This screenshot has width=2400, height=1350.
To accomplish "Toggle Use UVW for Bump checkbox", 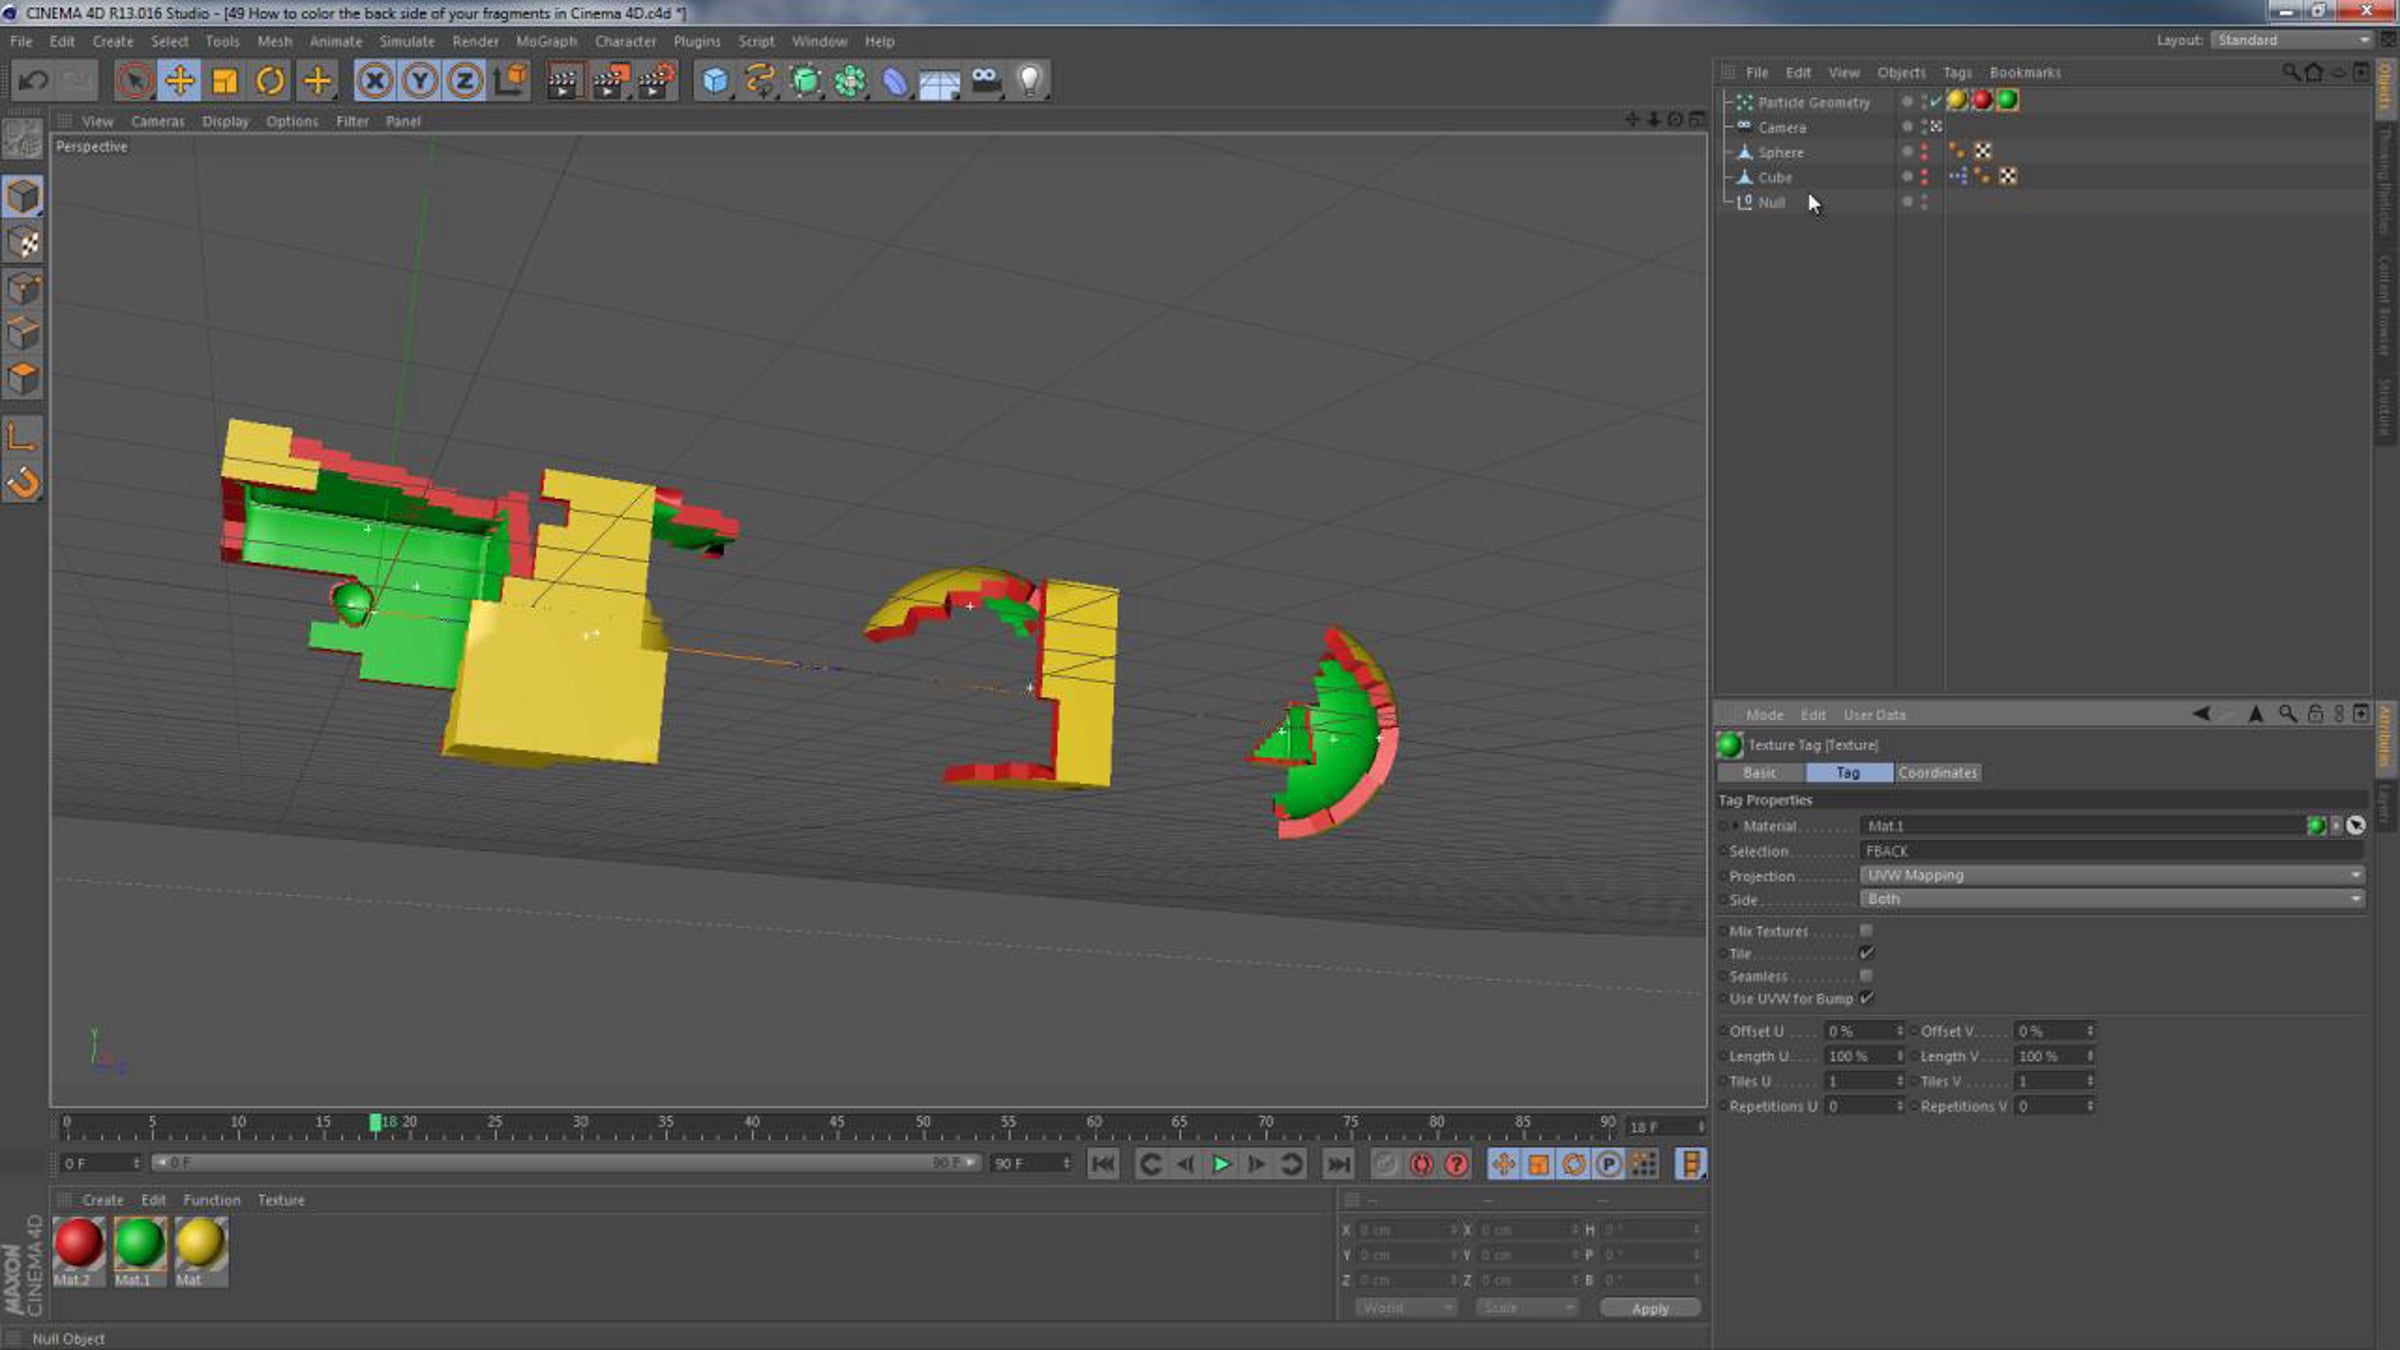I will [x=1865, y=998].
